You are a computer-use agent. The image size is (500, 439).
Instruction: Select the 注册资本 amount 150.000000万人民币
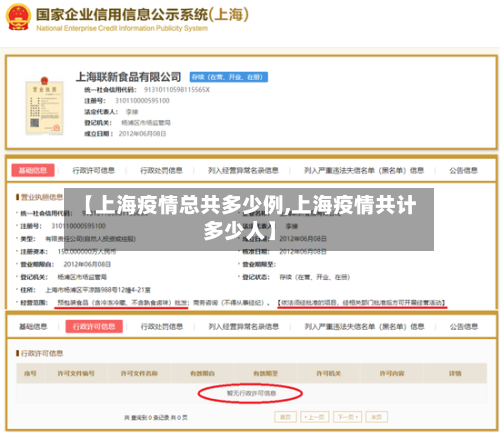pos(87,251)
